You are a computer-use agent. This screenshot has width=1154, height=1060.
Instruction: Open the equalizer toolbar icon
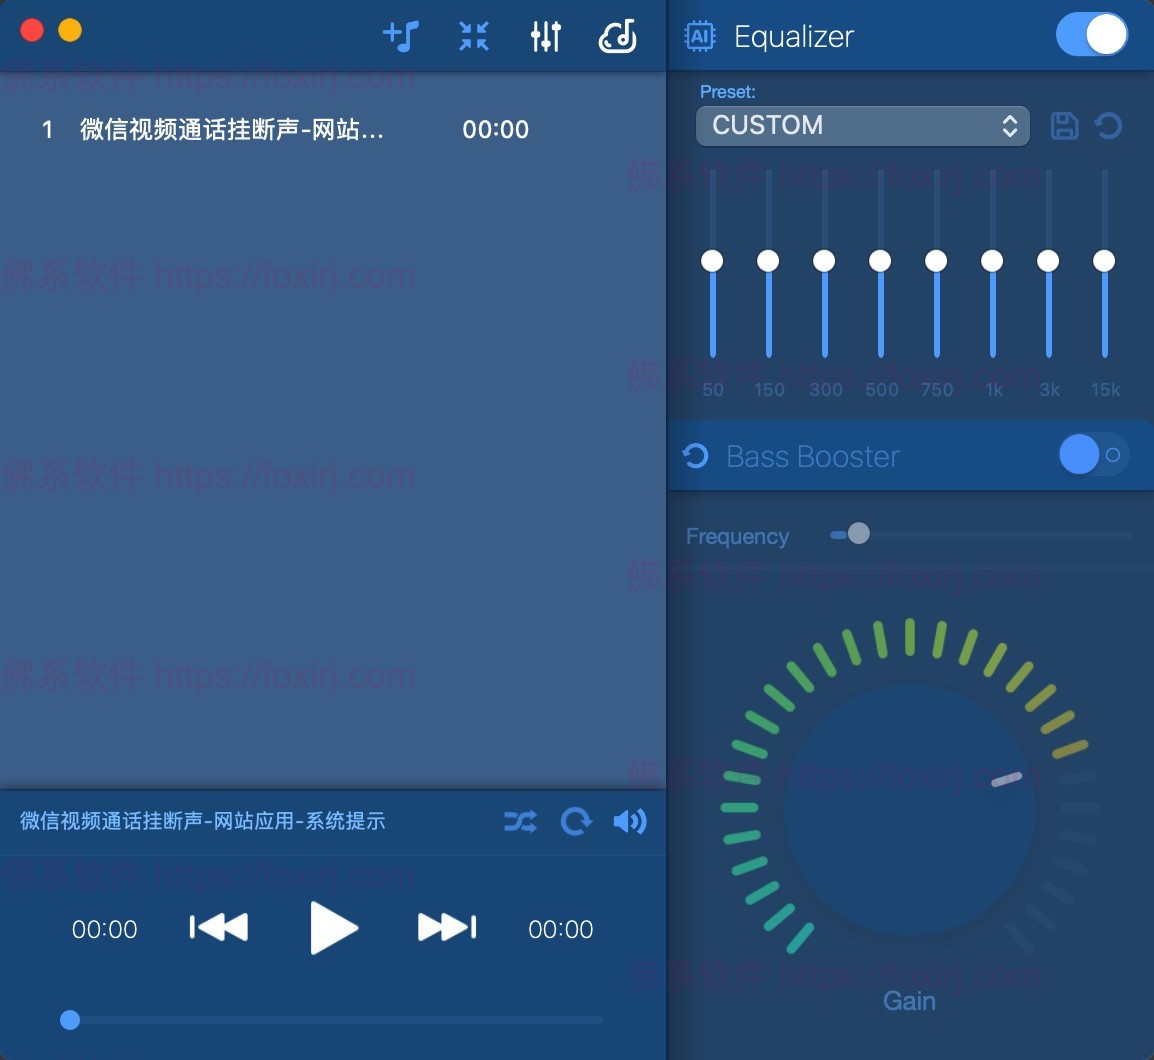point(546,35)
